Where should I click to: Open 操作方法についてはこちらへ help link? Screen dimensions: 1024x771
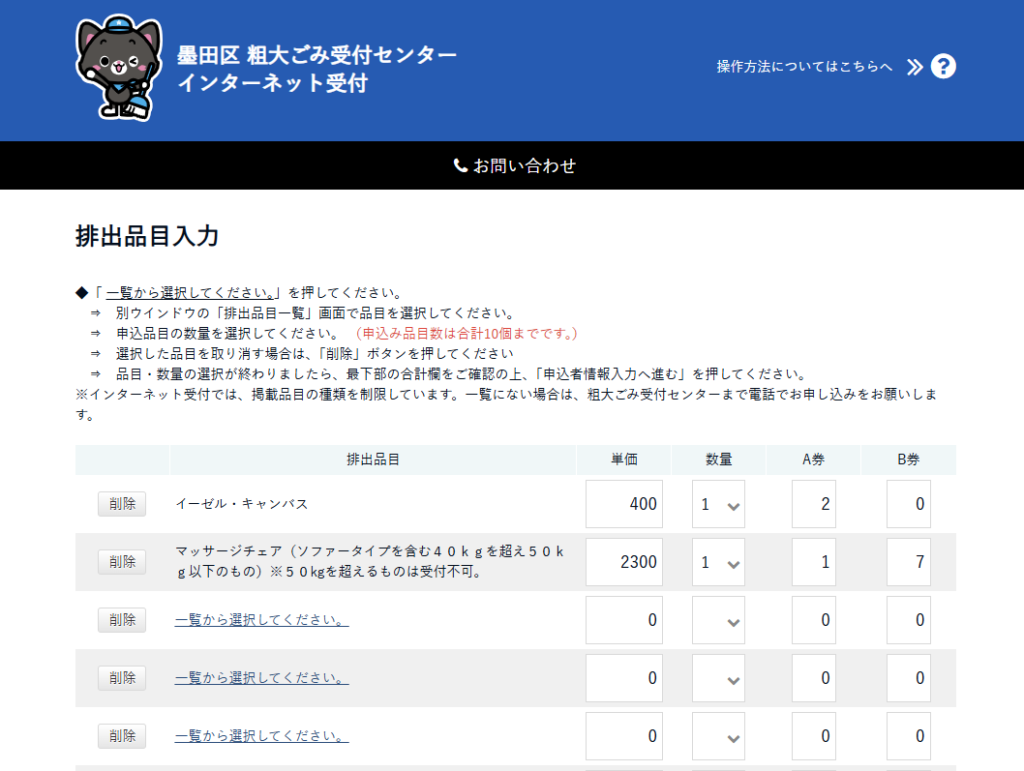(x=804, y=67)
